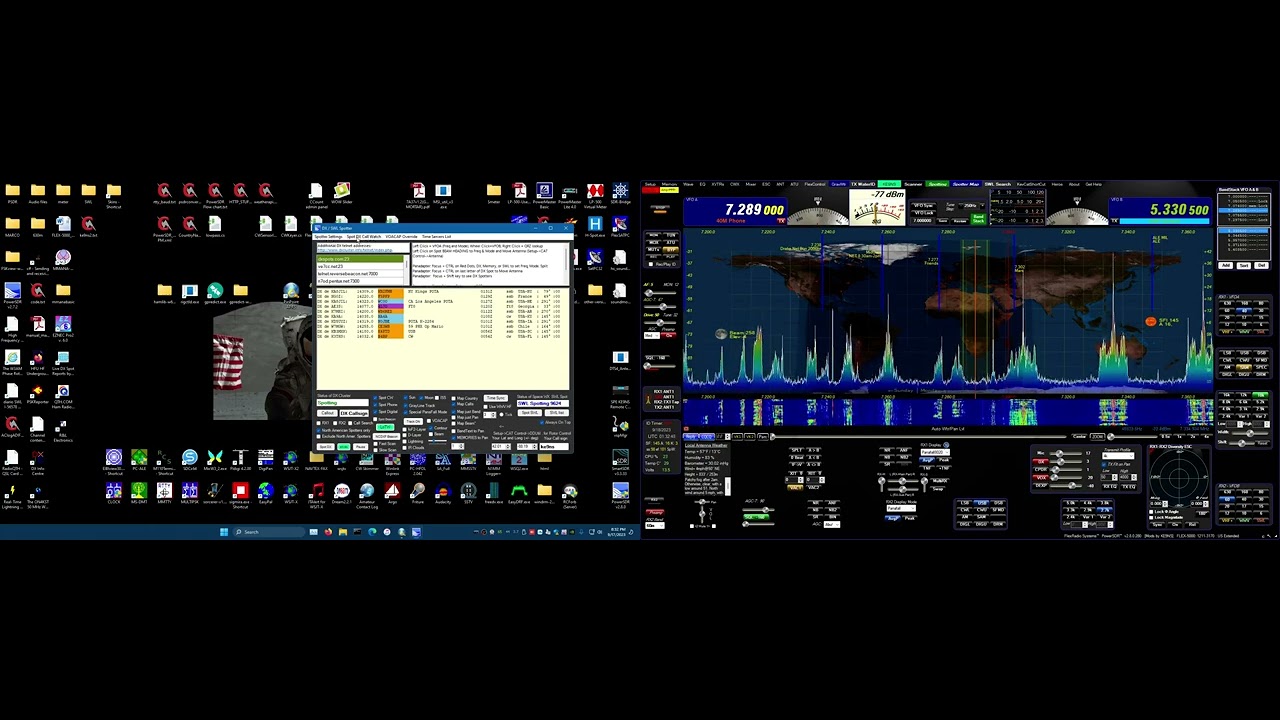Click the Band Stack button
Screen dimensions: 1280x720
pyautogui.click(x=978, y=219)
